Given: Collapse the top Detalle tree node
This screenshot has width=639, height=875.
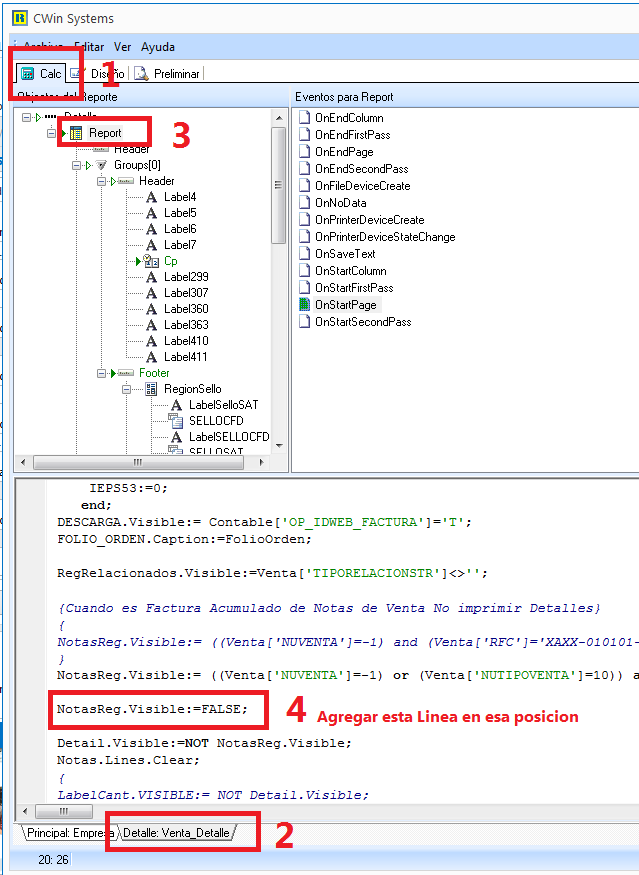Looking at the screenshot, I should tap(26, 118).
